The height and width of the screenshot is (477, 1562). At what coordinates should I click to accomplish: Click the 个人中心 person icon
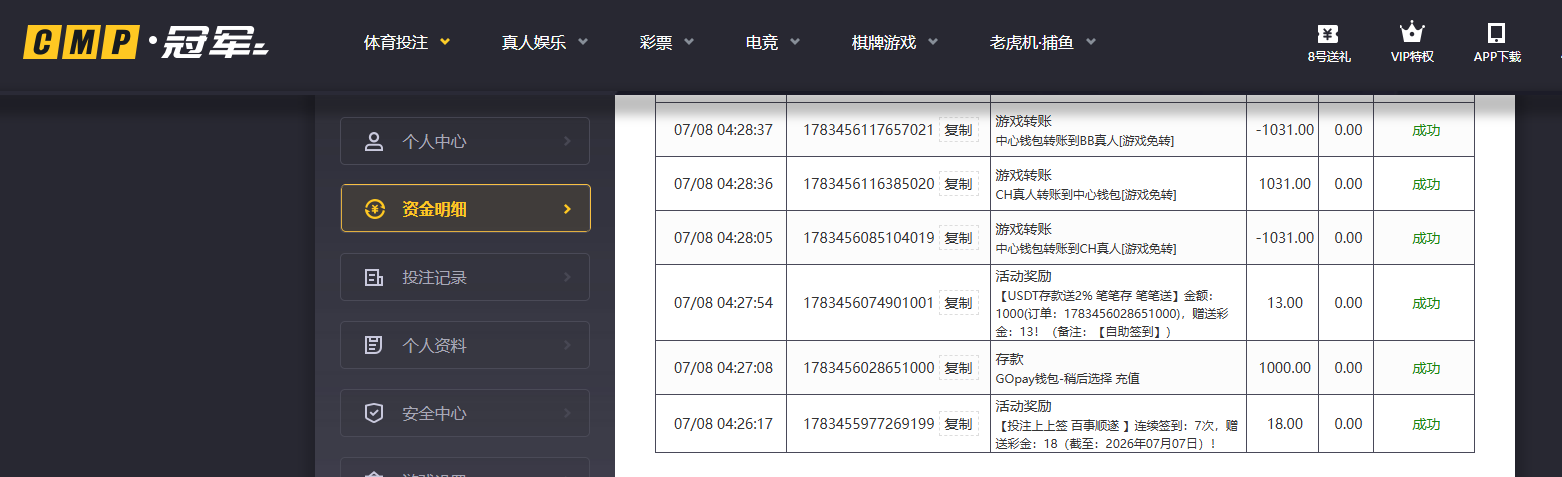(374, 141)
